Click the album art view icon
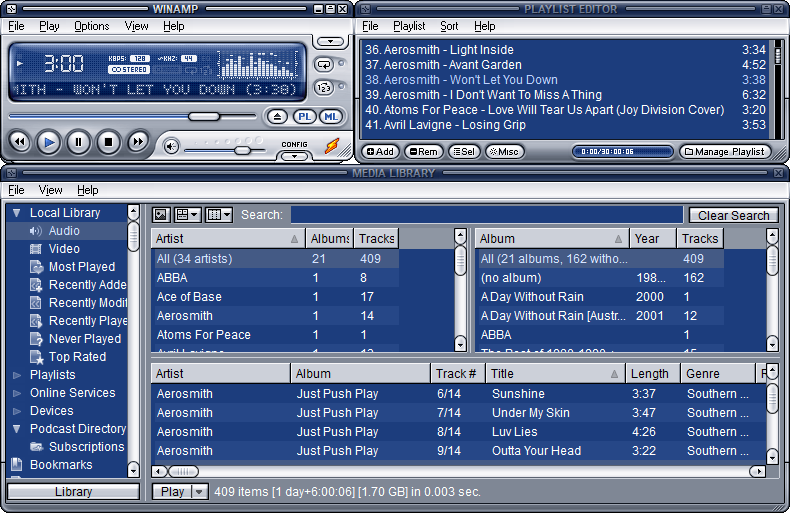 click(161, 215)
